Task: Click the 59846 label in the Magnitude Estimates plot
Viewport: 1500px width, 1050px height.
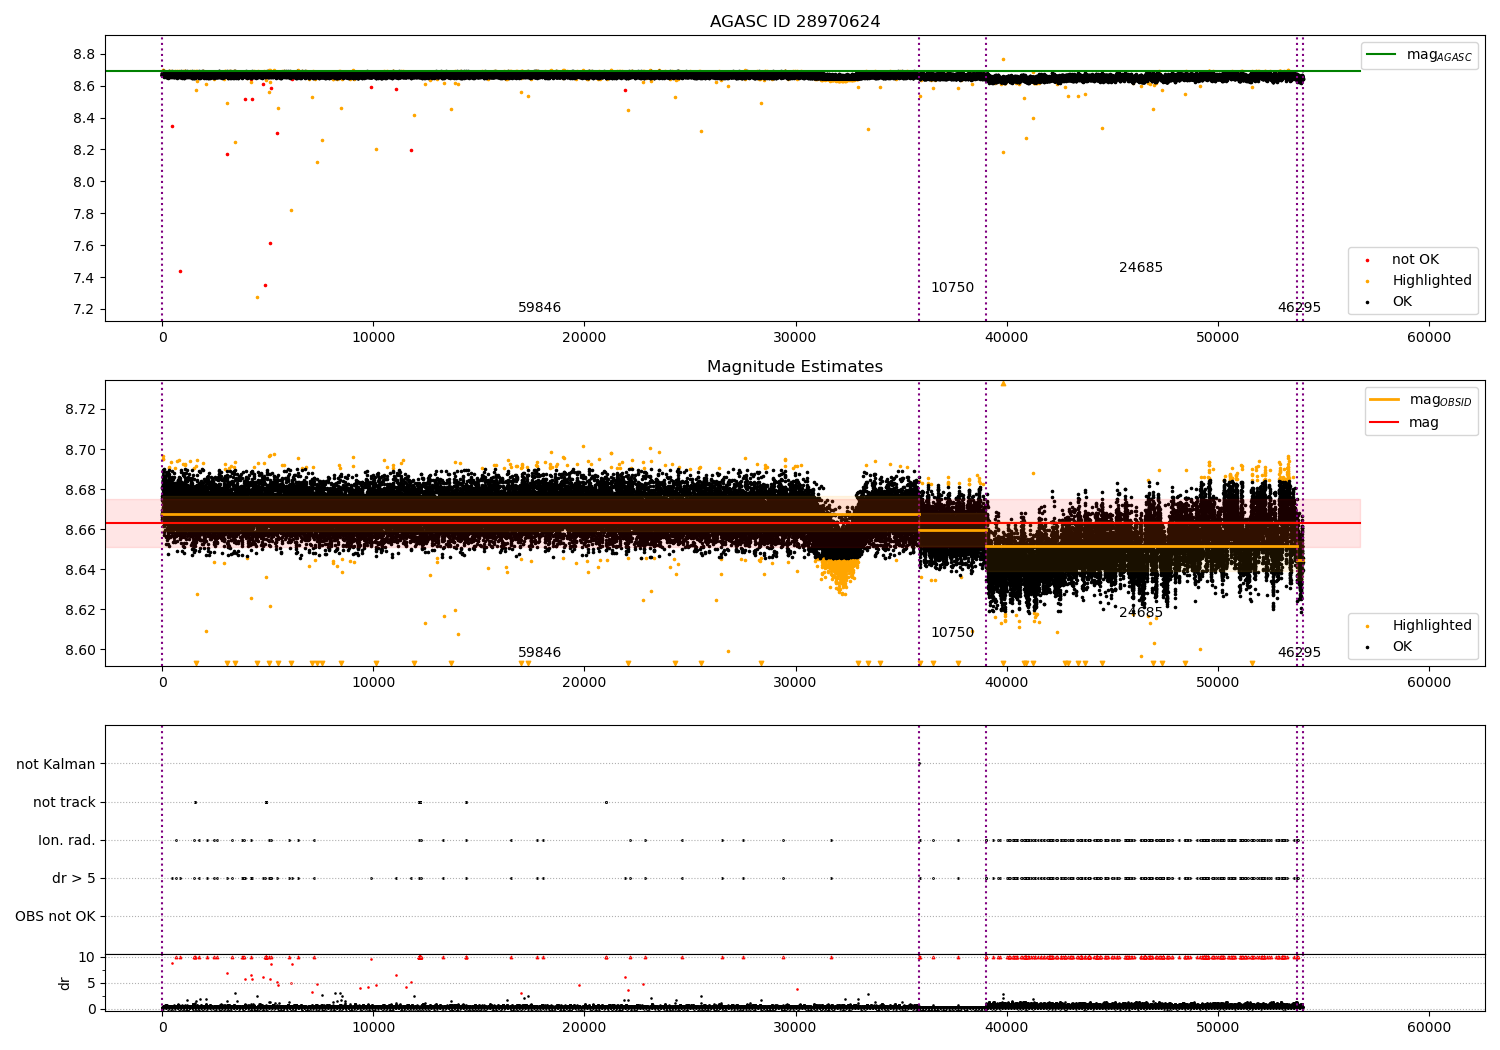Action: point(540,653)
